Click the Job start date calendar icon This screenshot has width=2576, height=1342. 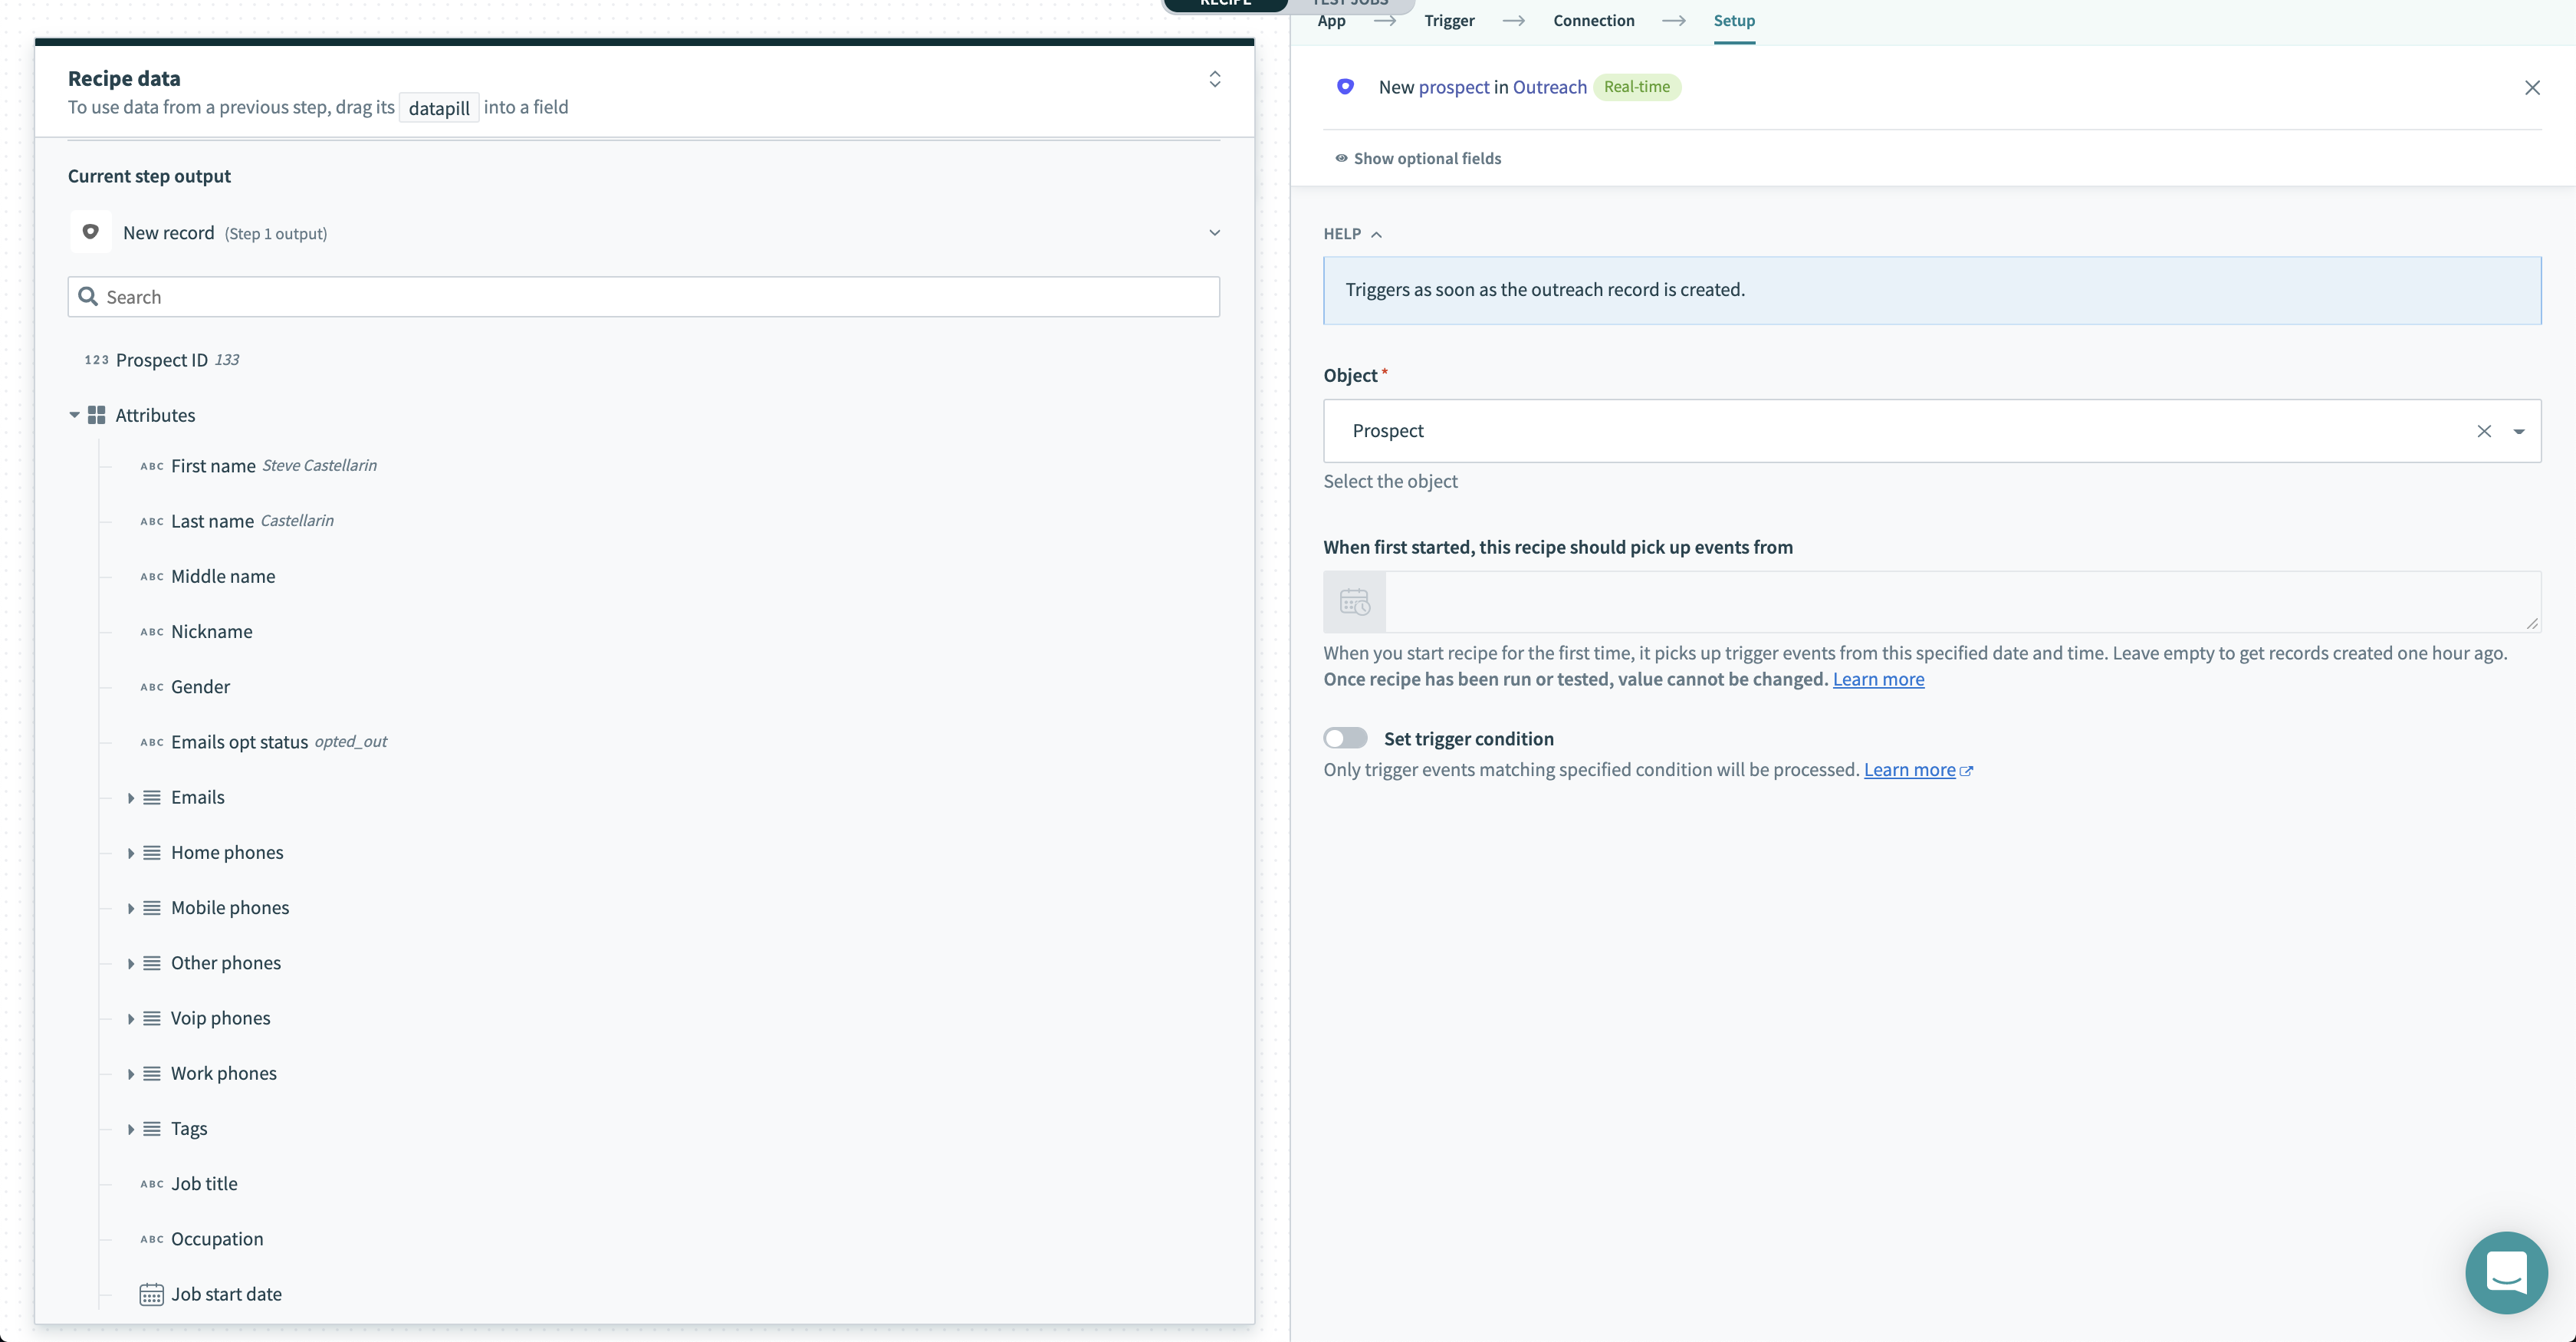[151, 1294]
